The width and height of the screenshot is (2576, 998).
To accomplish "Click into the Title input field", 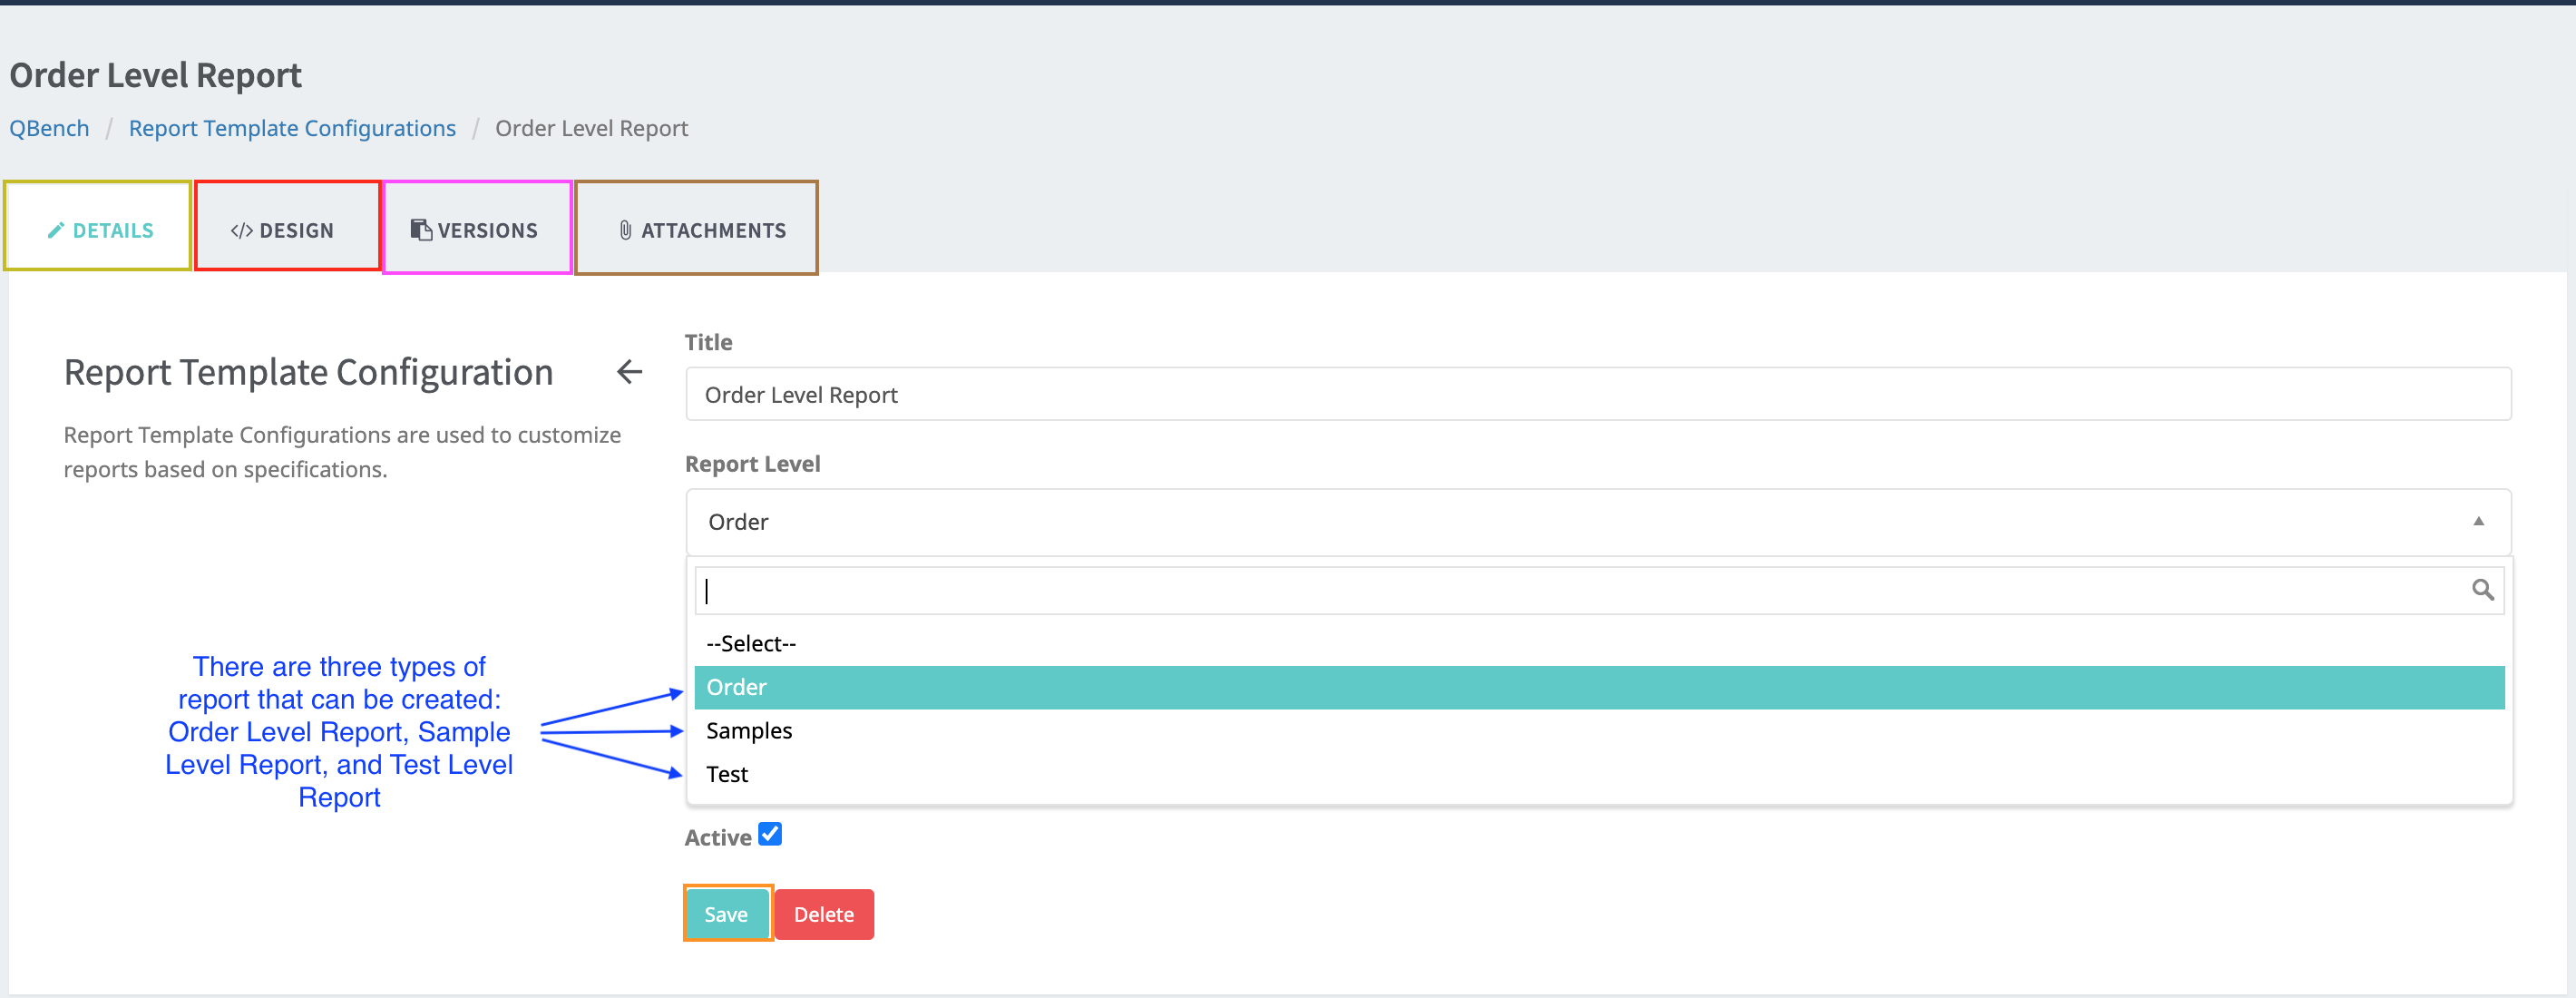I will coord(1597,395).
